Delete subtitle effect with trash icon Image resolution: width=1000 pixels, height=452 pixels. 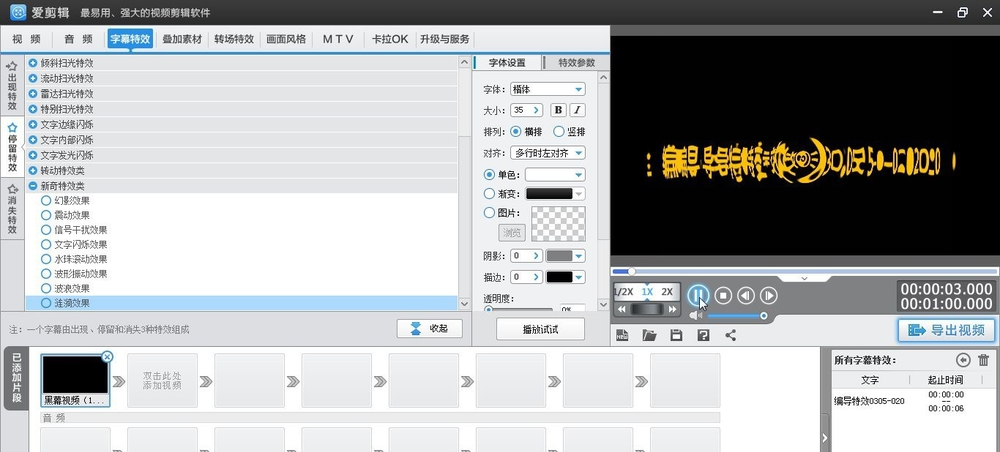click(983, 360)
